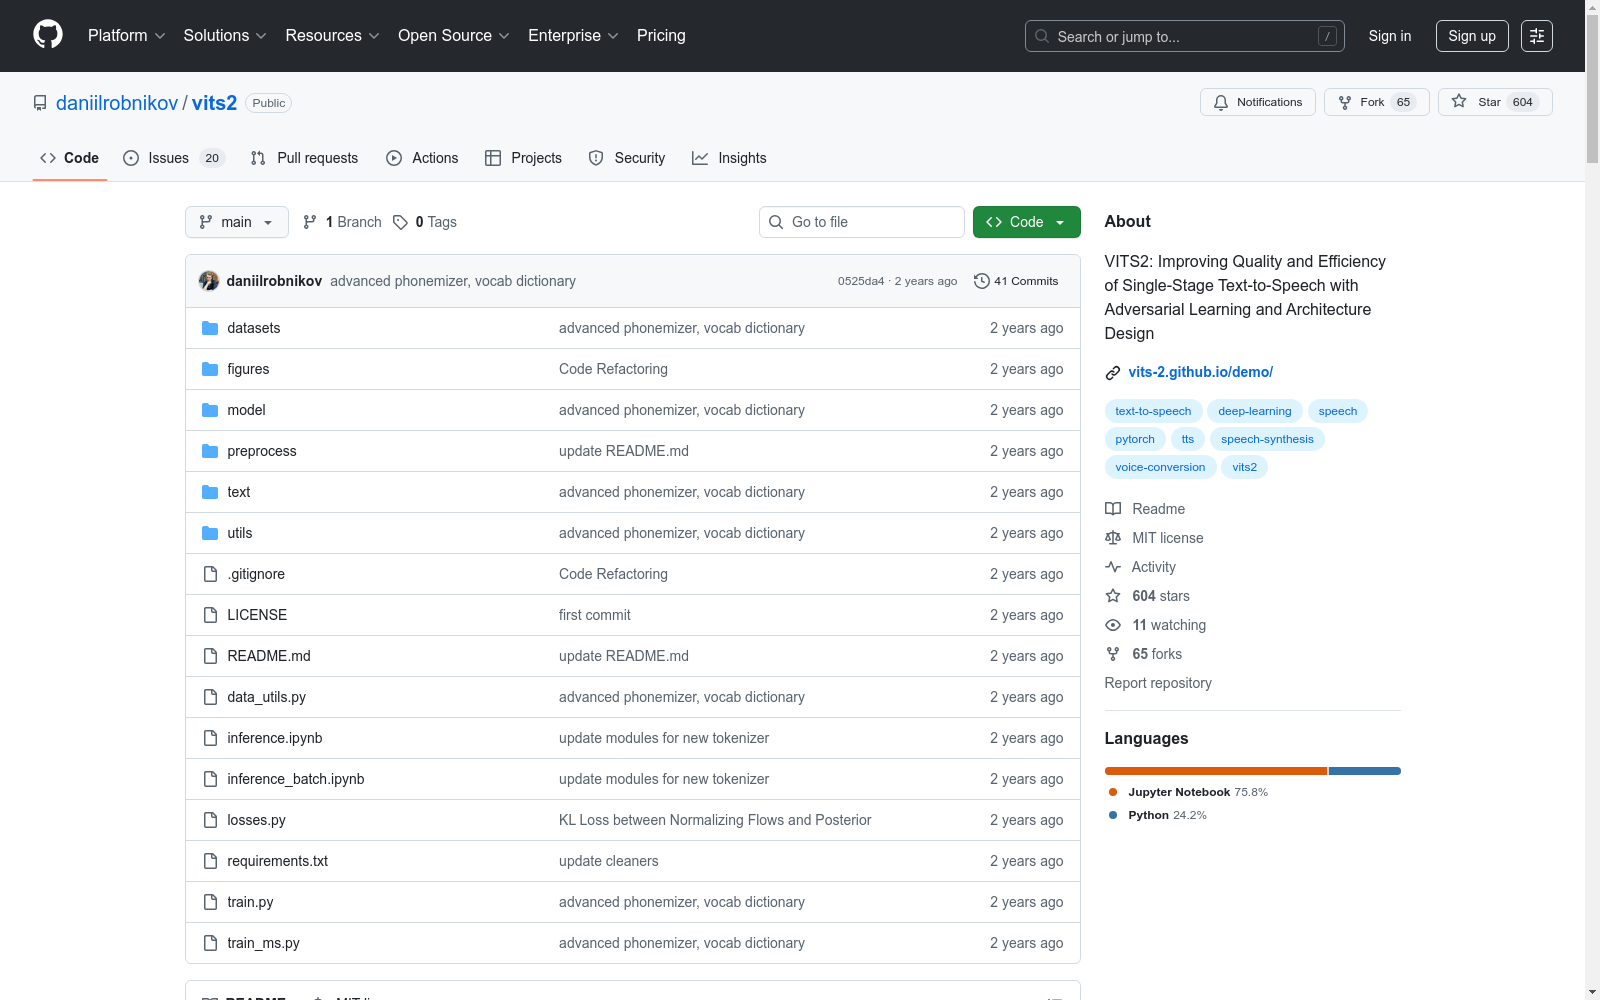Open the inference.ipynb file
This screenshot has width=1600, height=1000.
[x=275, y=738]
